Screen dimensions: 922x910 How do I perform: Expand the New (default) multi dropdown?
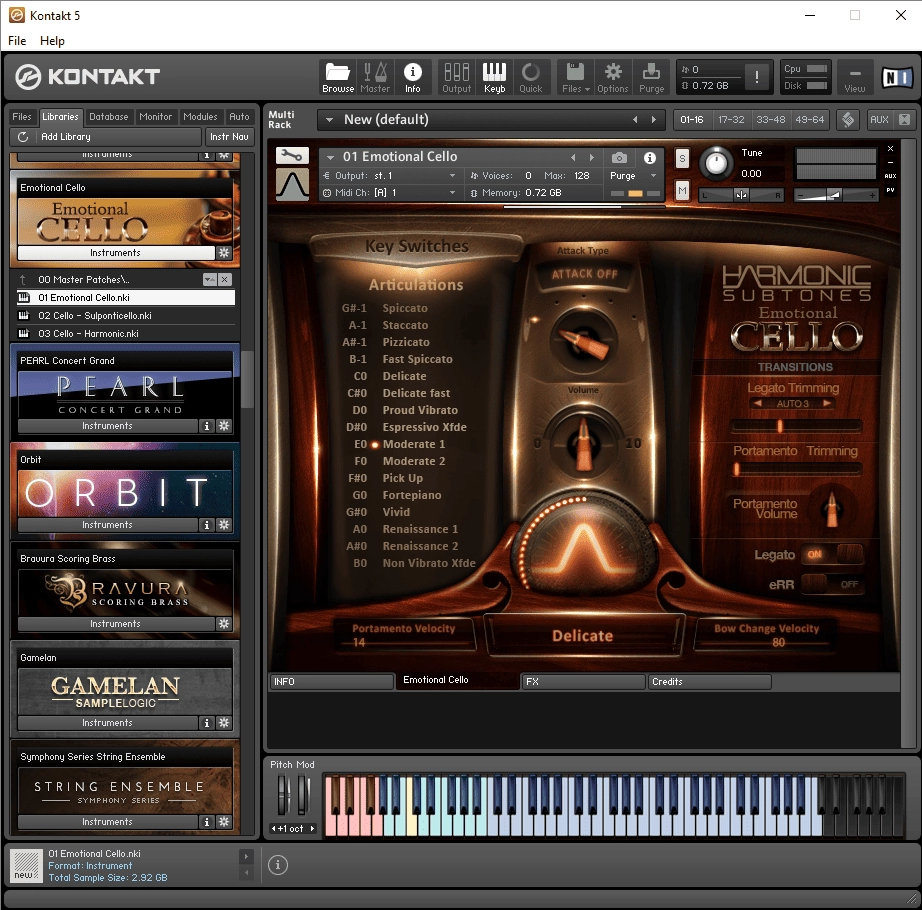point(330,120)
